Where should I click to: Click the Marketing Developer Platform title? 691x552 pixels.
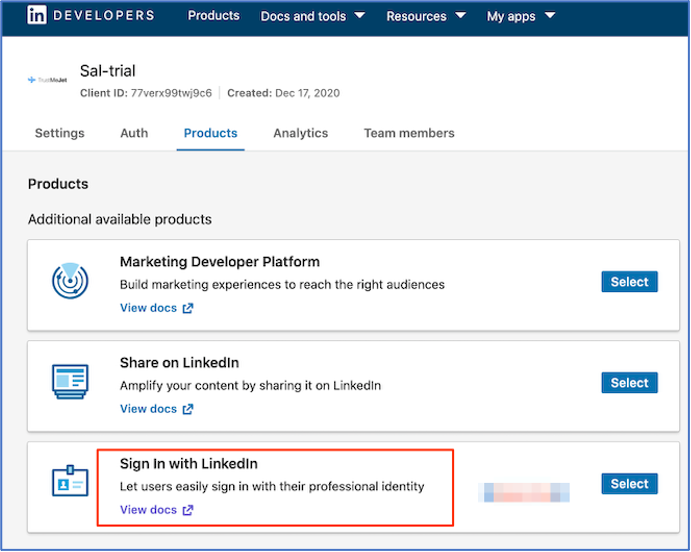[x=220, y=262]
